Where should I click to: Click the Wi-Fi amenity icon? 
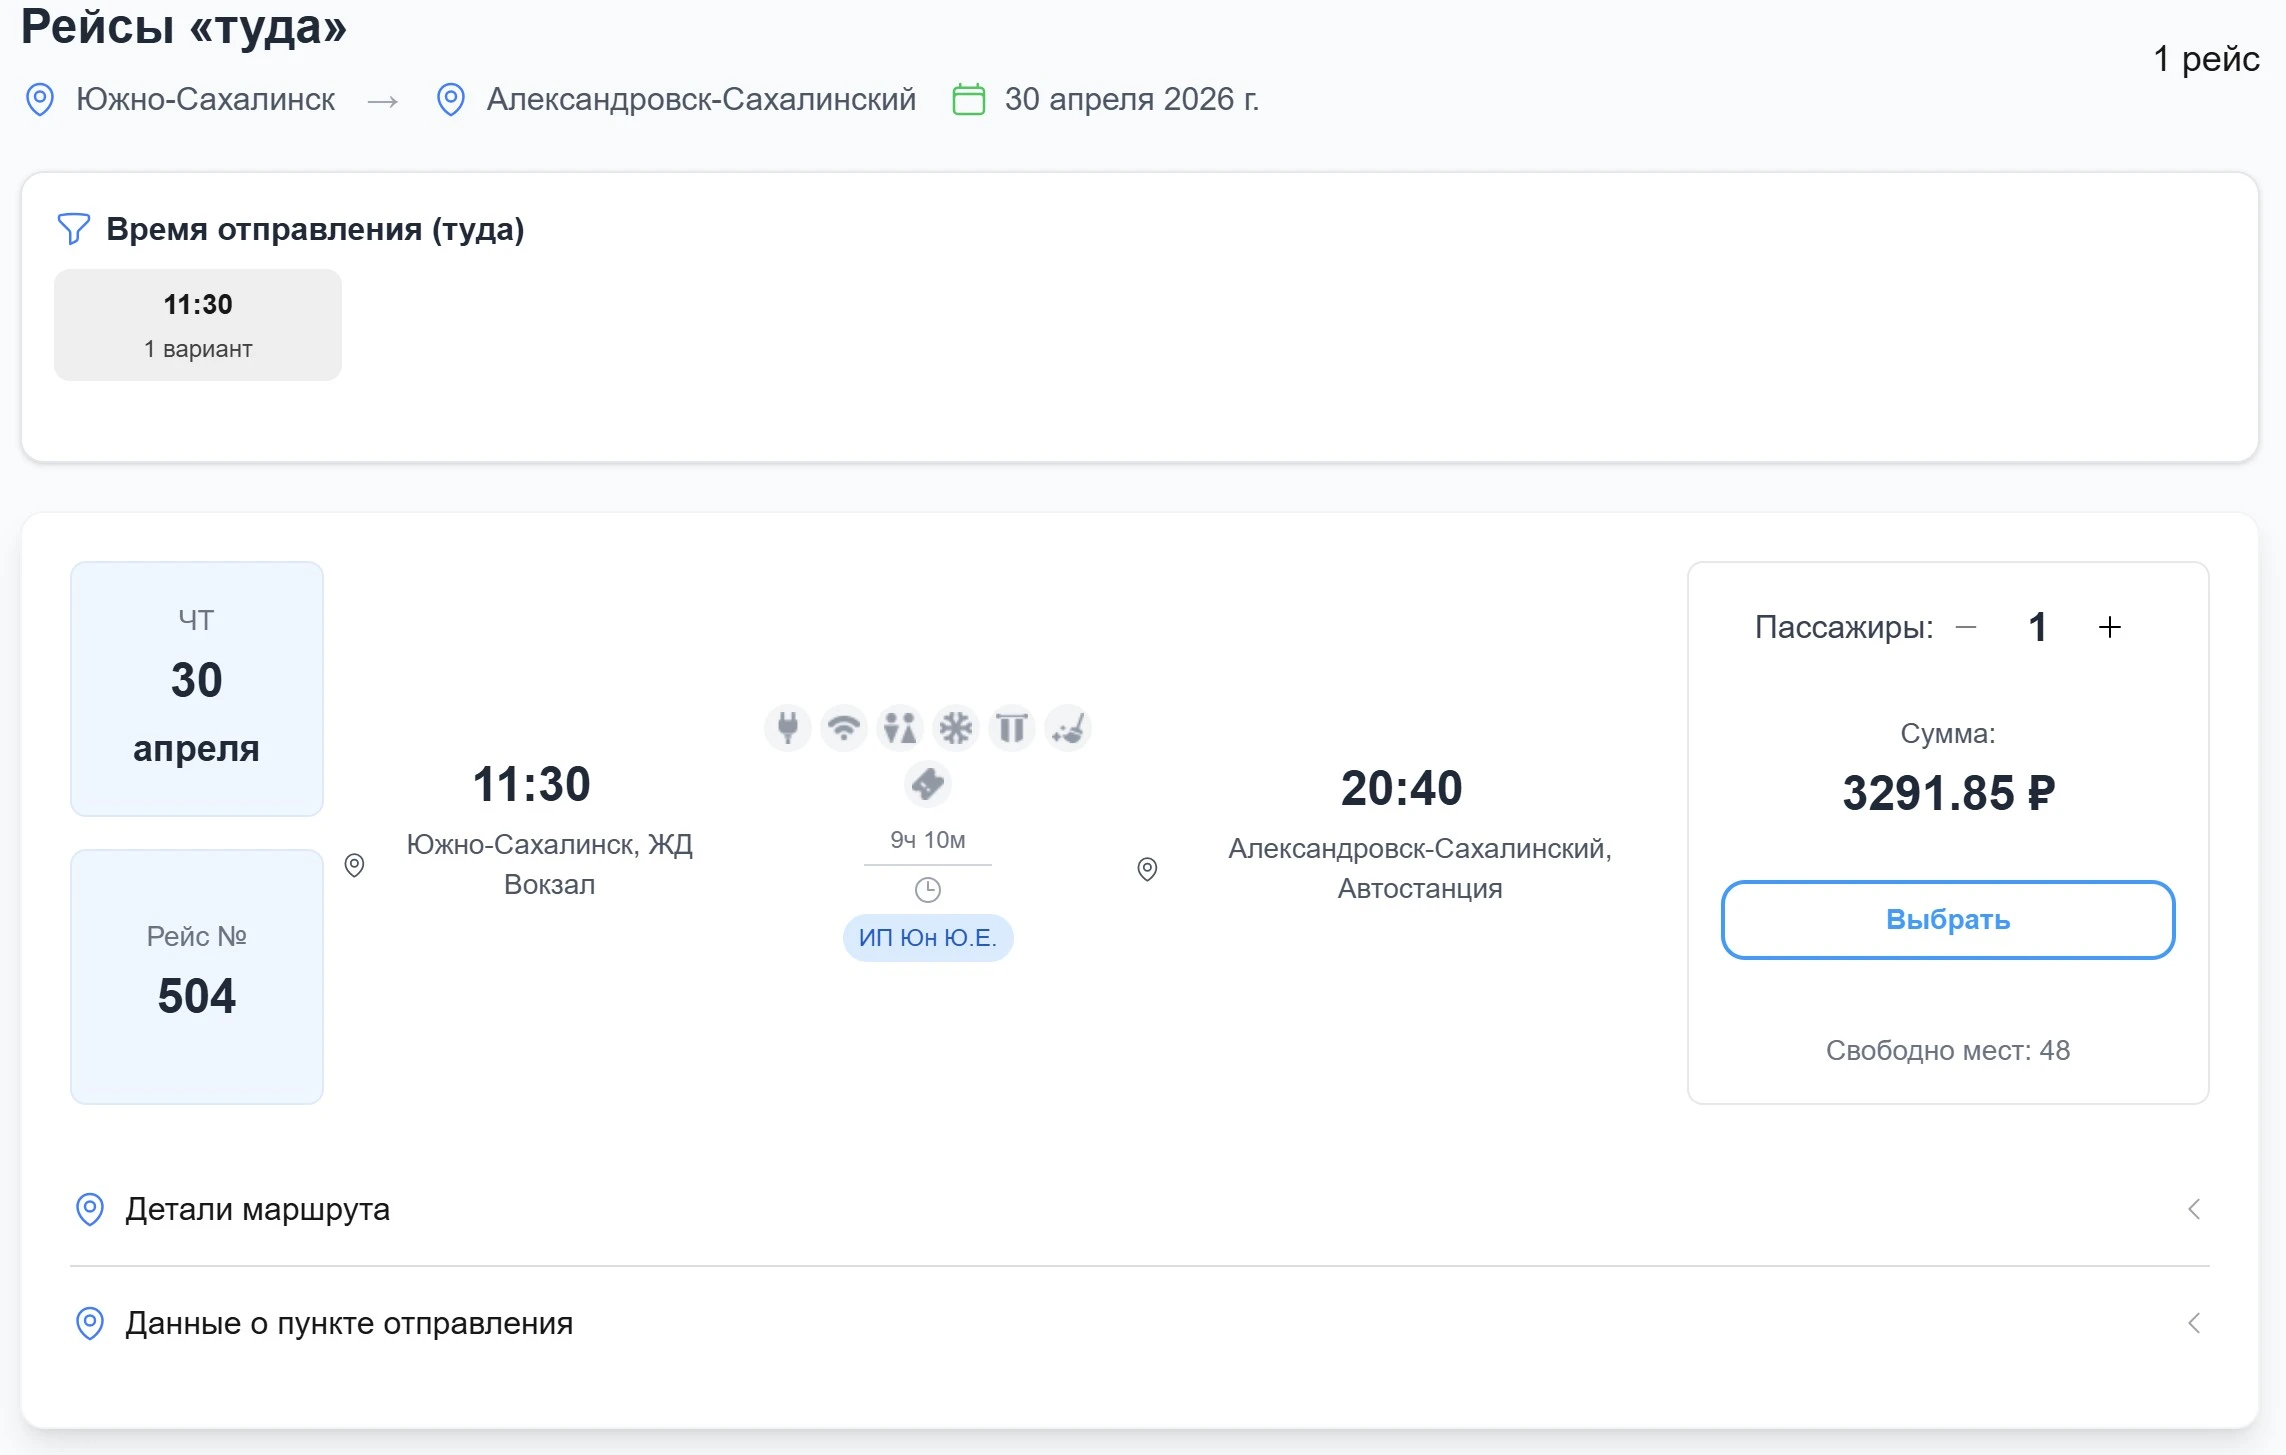click(x=845, y=728)
